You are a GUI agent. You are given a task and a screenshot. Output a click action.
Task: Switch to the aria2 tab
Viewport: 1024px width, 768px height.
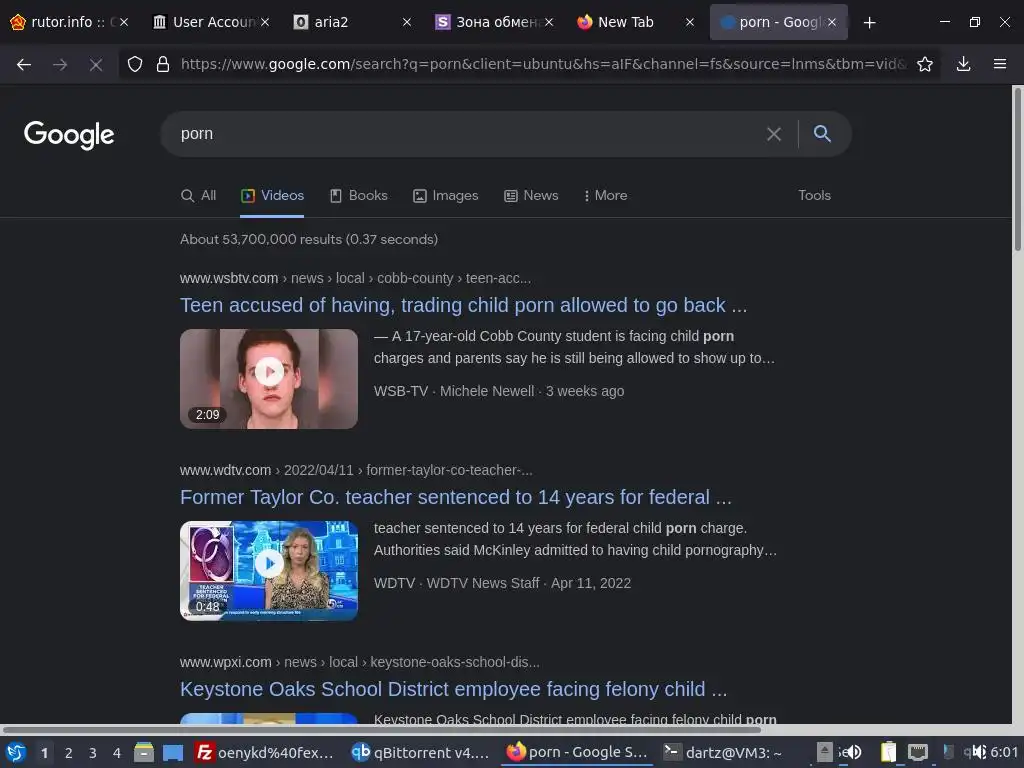346,22
